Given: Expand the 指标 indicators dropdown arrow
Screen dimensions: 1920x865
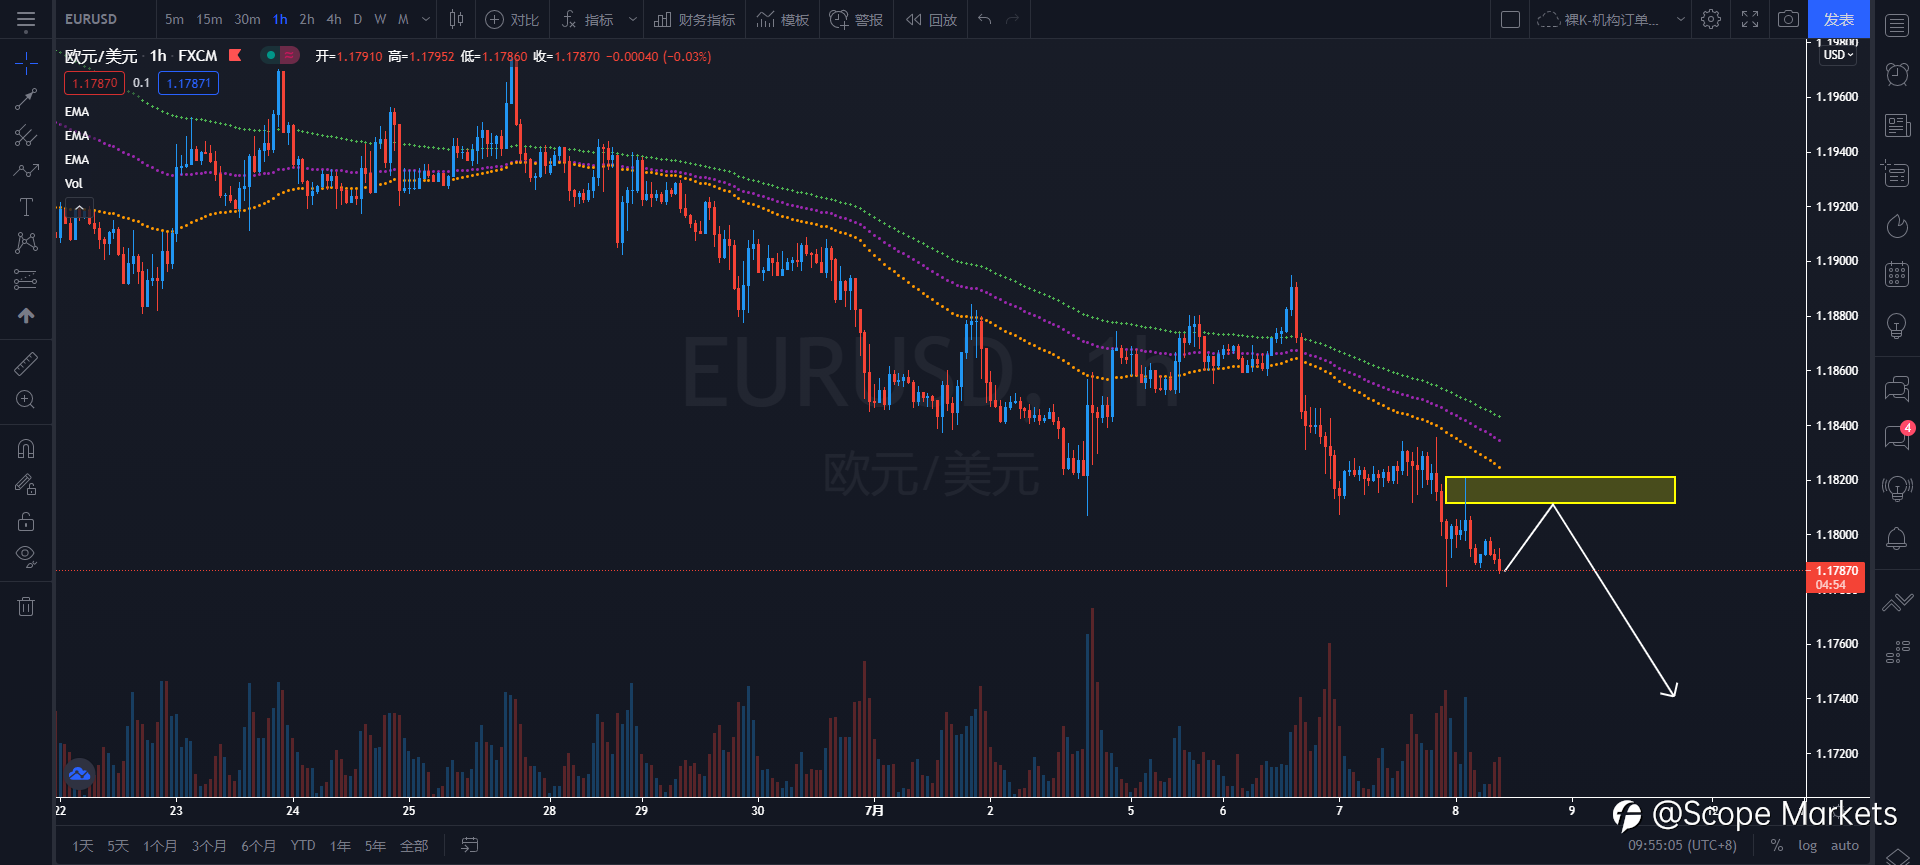Looking at the screenshot, I should 632,19.
